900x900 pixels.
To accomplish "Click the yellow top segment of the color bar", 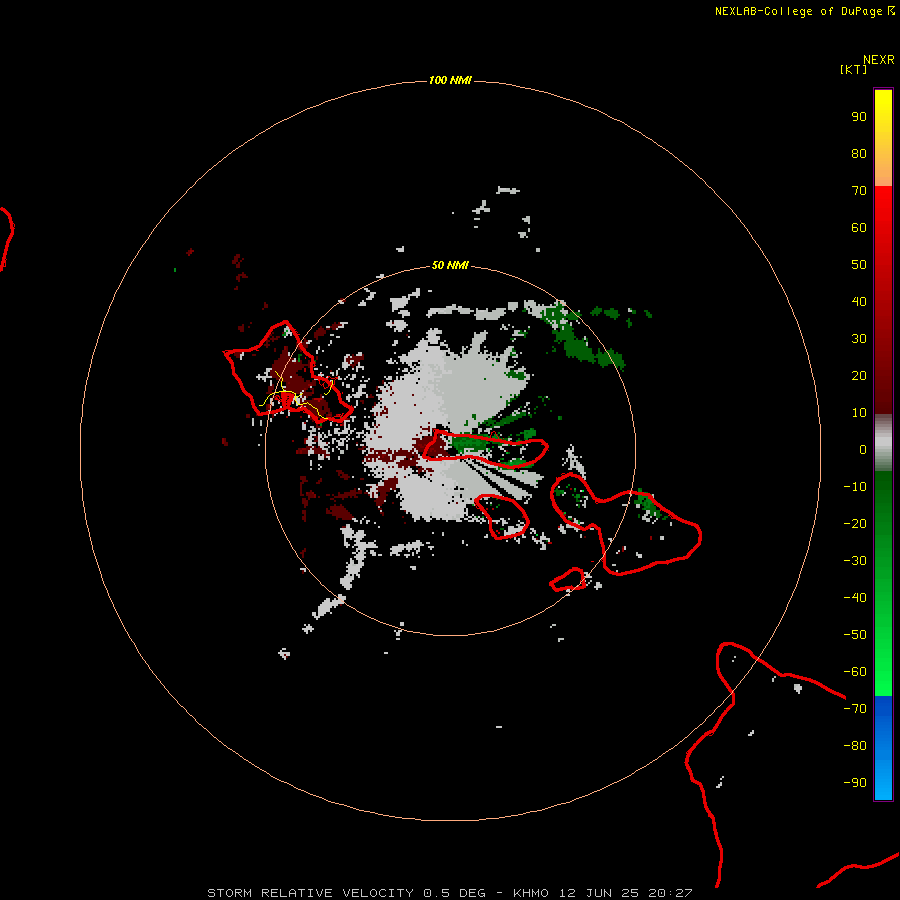I will pos(883,138).
